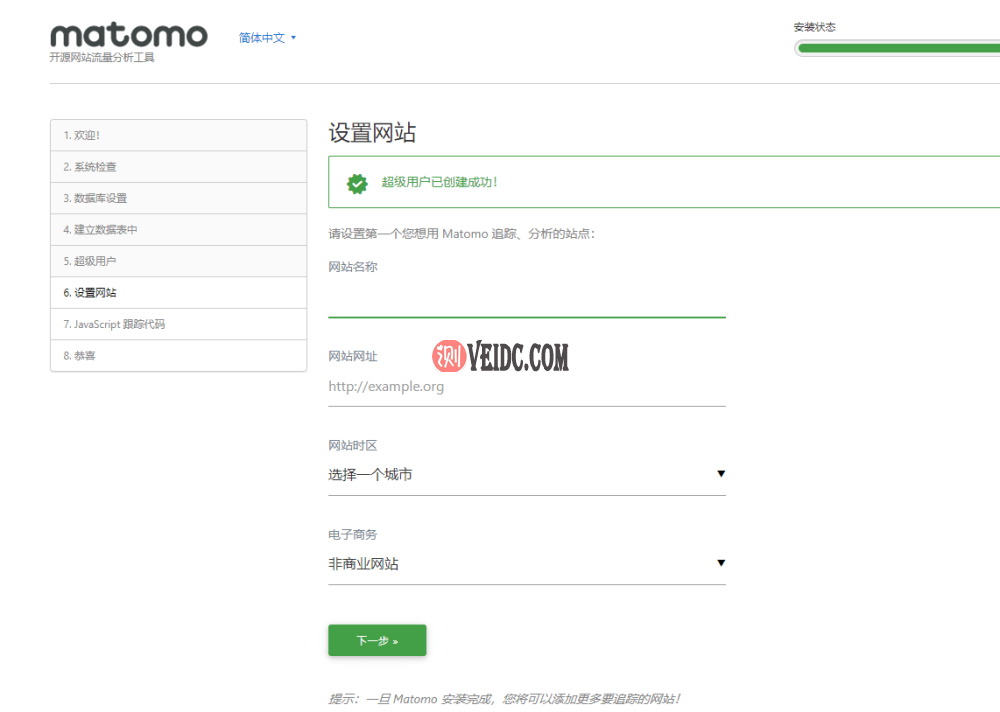This screenshot has width=1000, height=712.
Task: Go to step 8. 恭喜
Action: [179, 355]
